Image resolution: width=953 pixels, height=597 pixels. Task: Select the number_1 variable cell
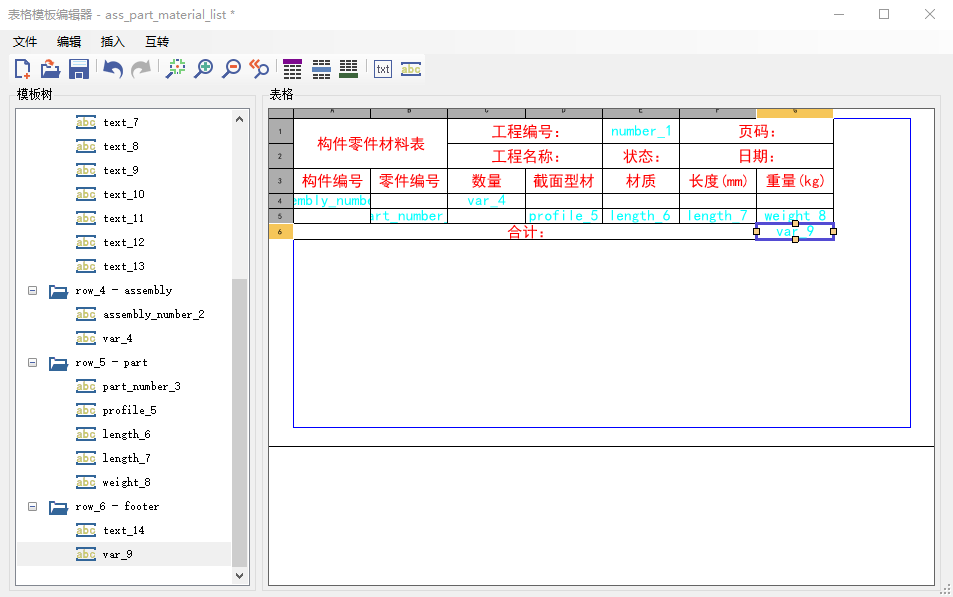(641, 131)
